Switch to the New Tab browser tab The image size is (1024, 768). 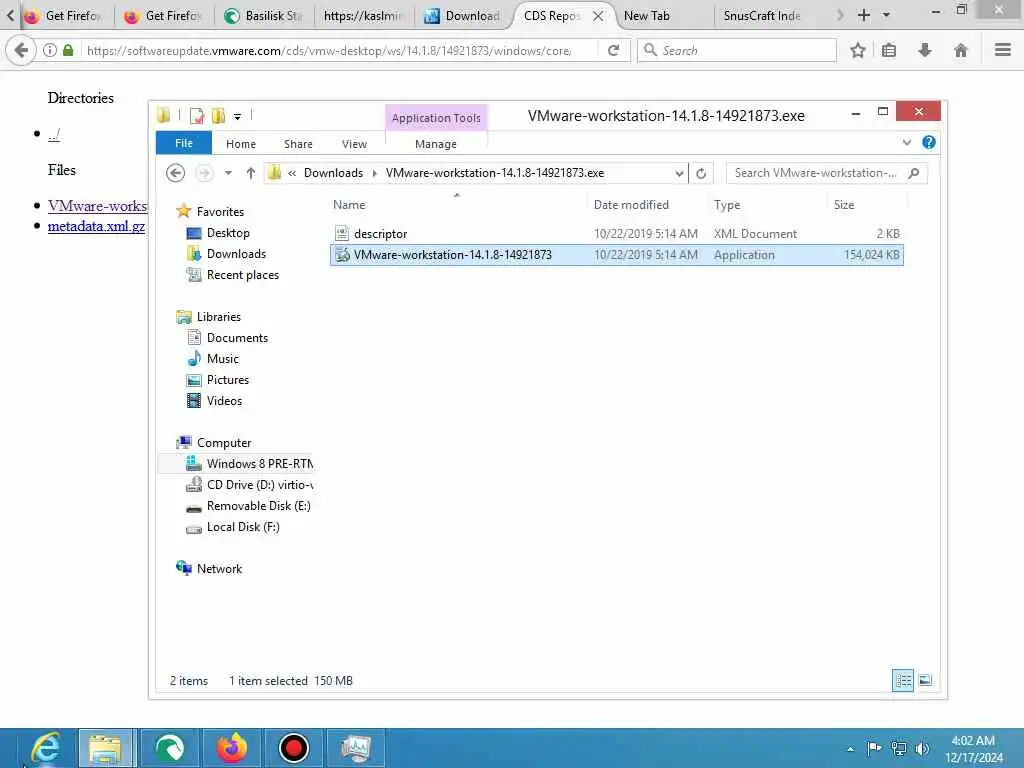pos(663,16)
